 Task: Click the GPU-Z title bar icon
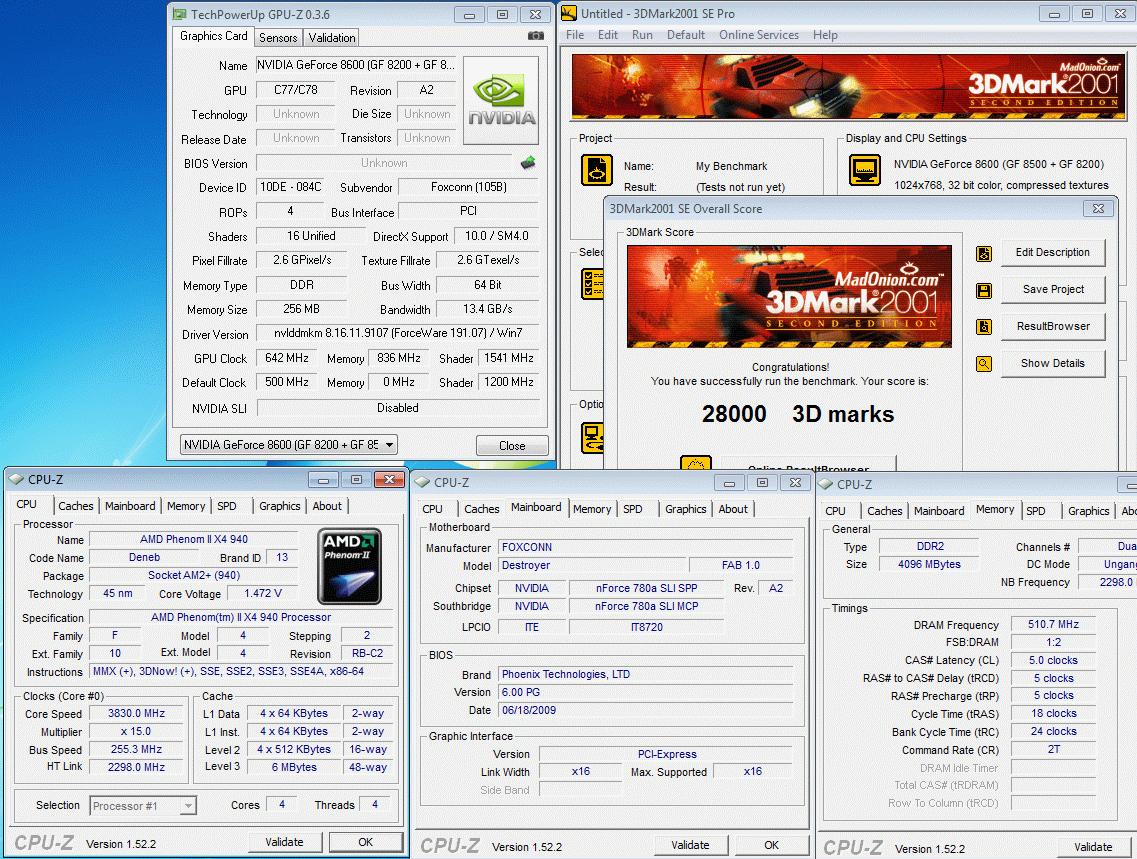coord(179,14)
